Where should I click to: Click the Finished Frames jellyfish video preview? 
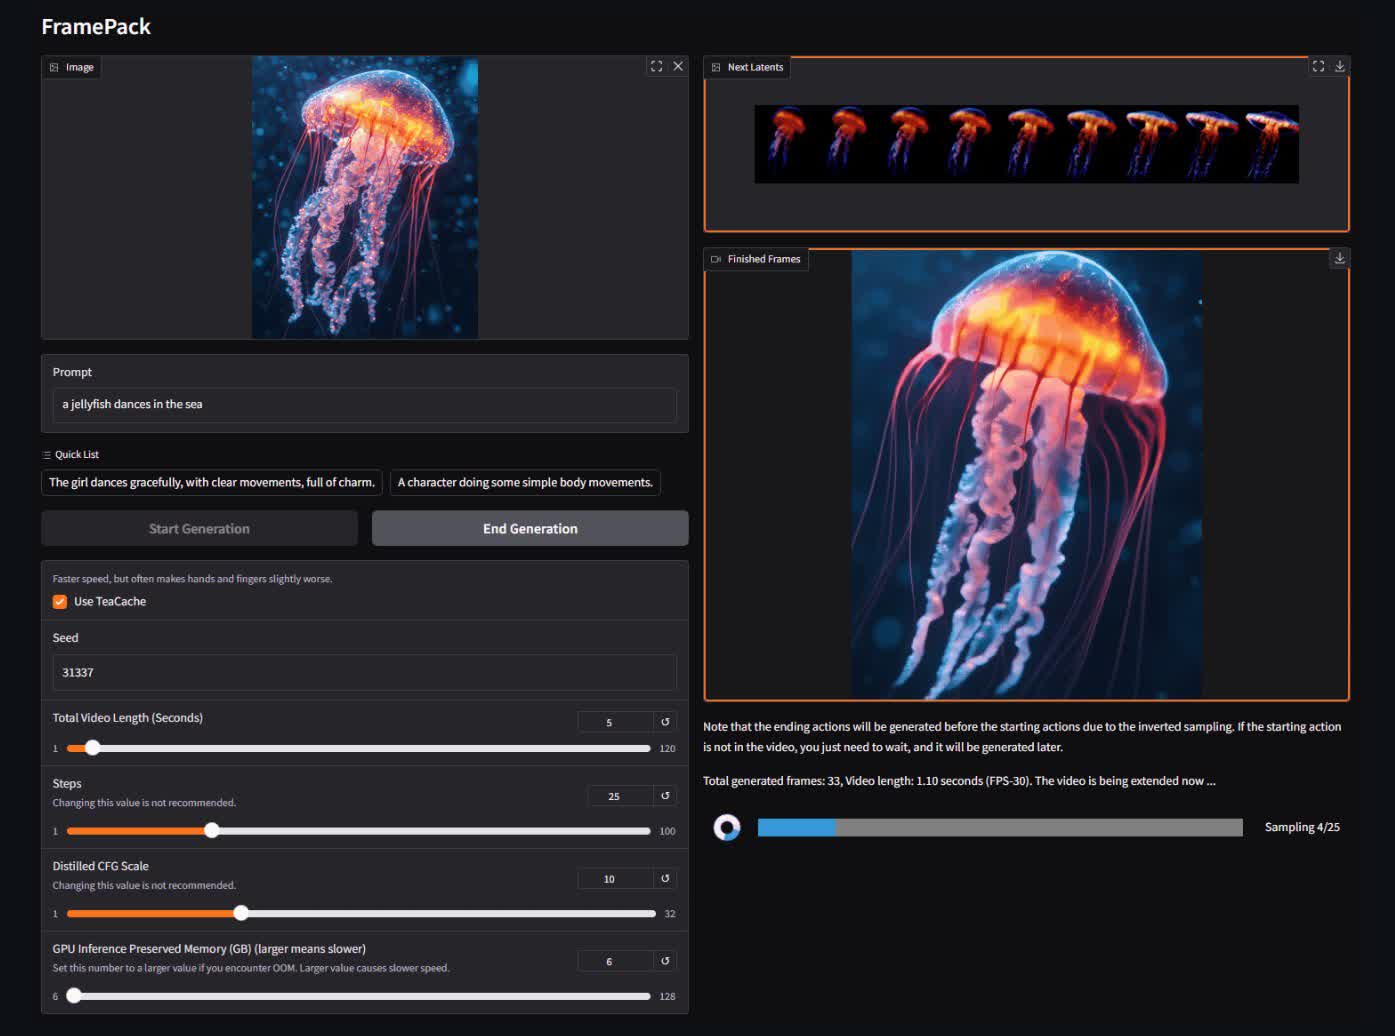click(x=1026, y=475)
